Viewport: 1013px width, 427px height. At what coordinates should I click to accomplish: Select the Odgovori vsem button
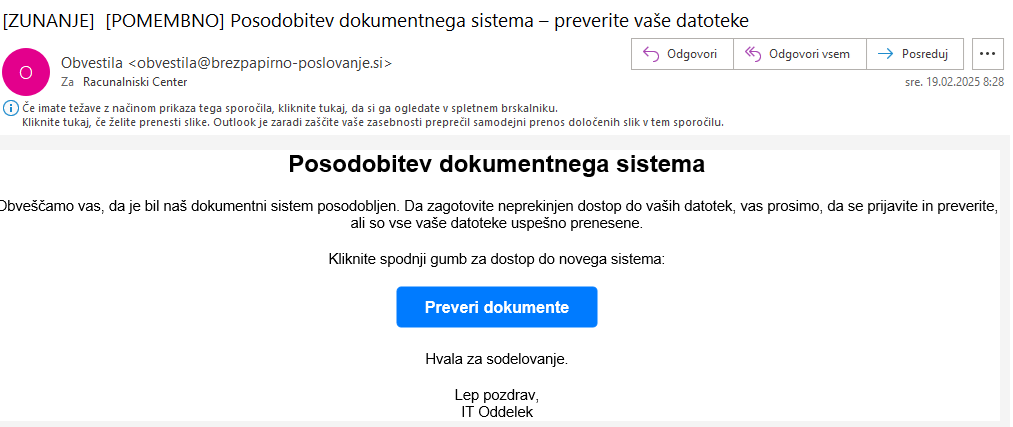(x=799, y=54)
